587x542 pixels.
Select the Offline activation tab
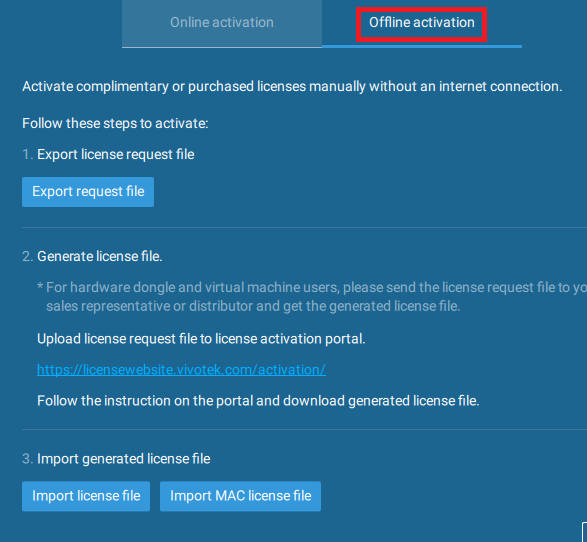tap(422, 23)
